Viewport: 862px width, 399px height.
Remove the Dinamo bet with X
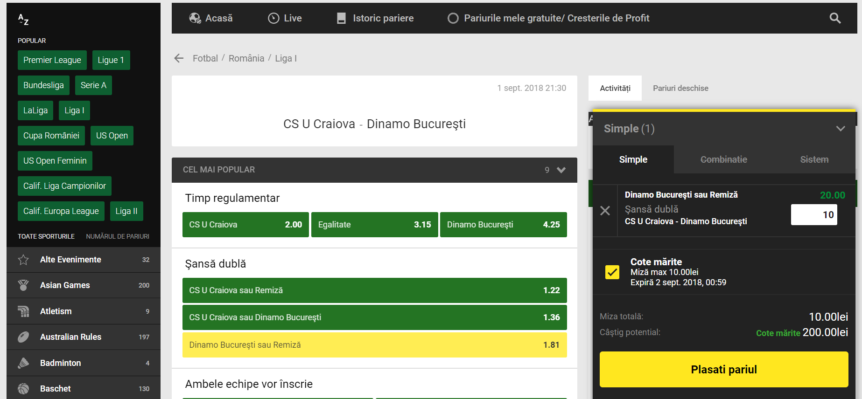pos(605,210)
